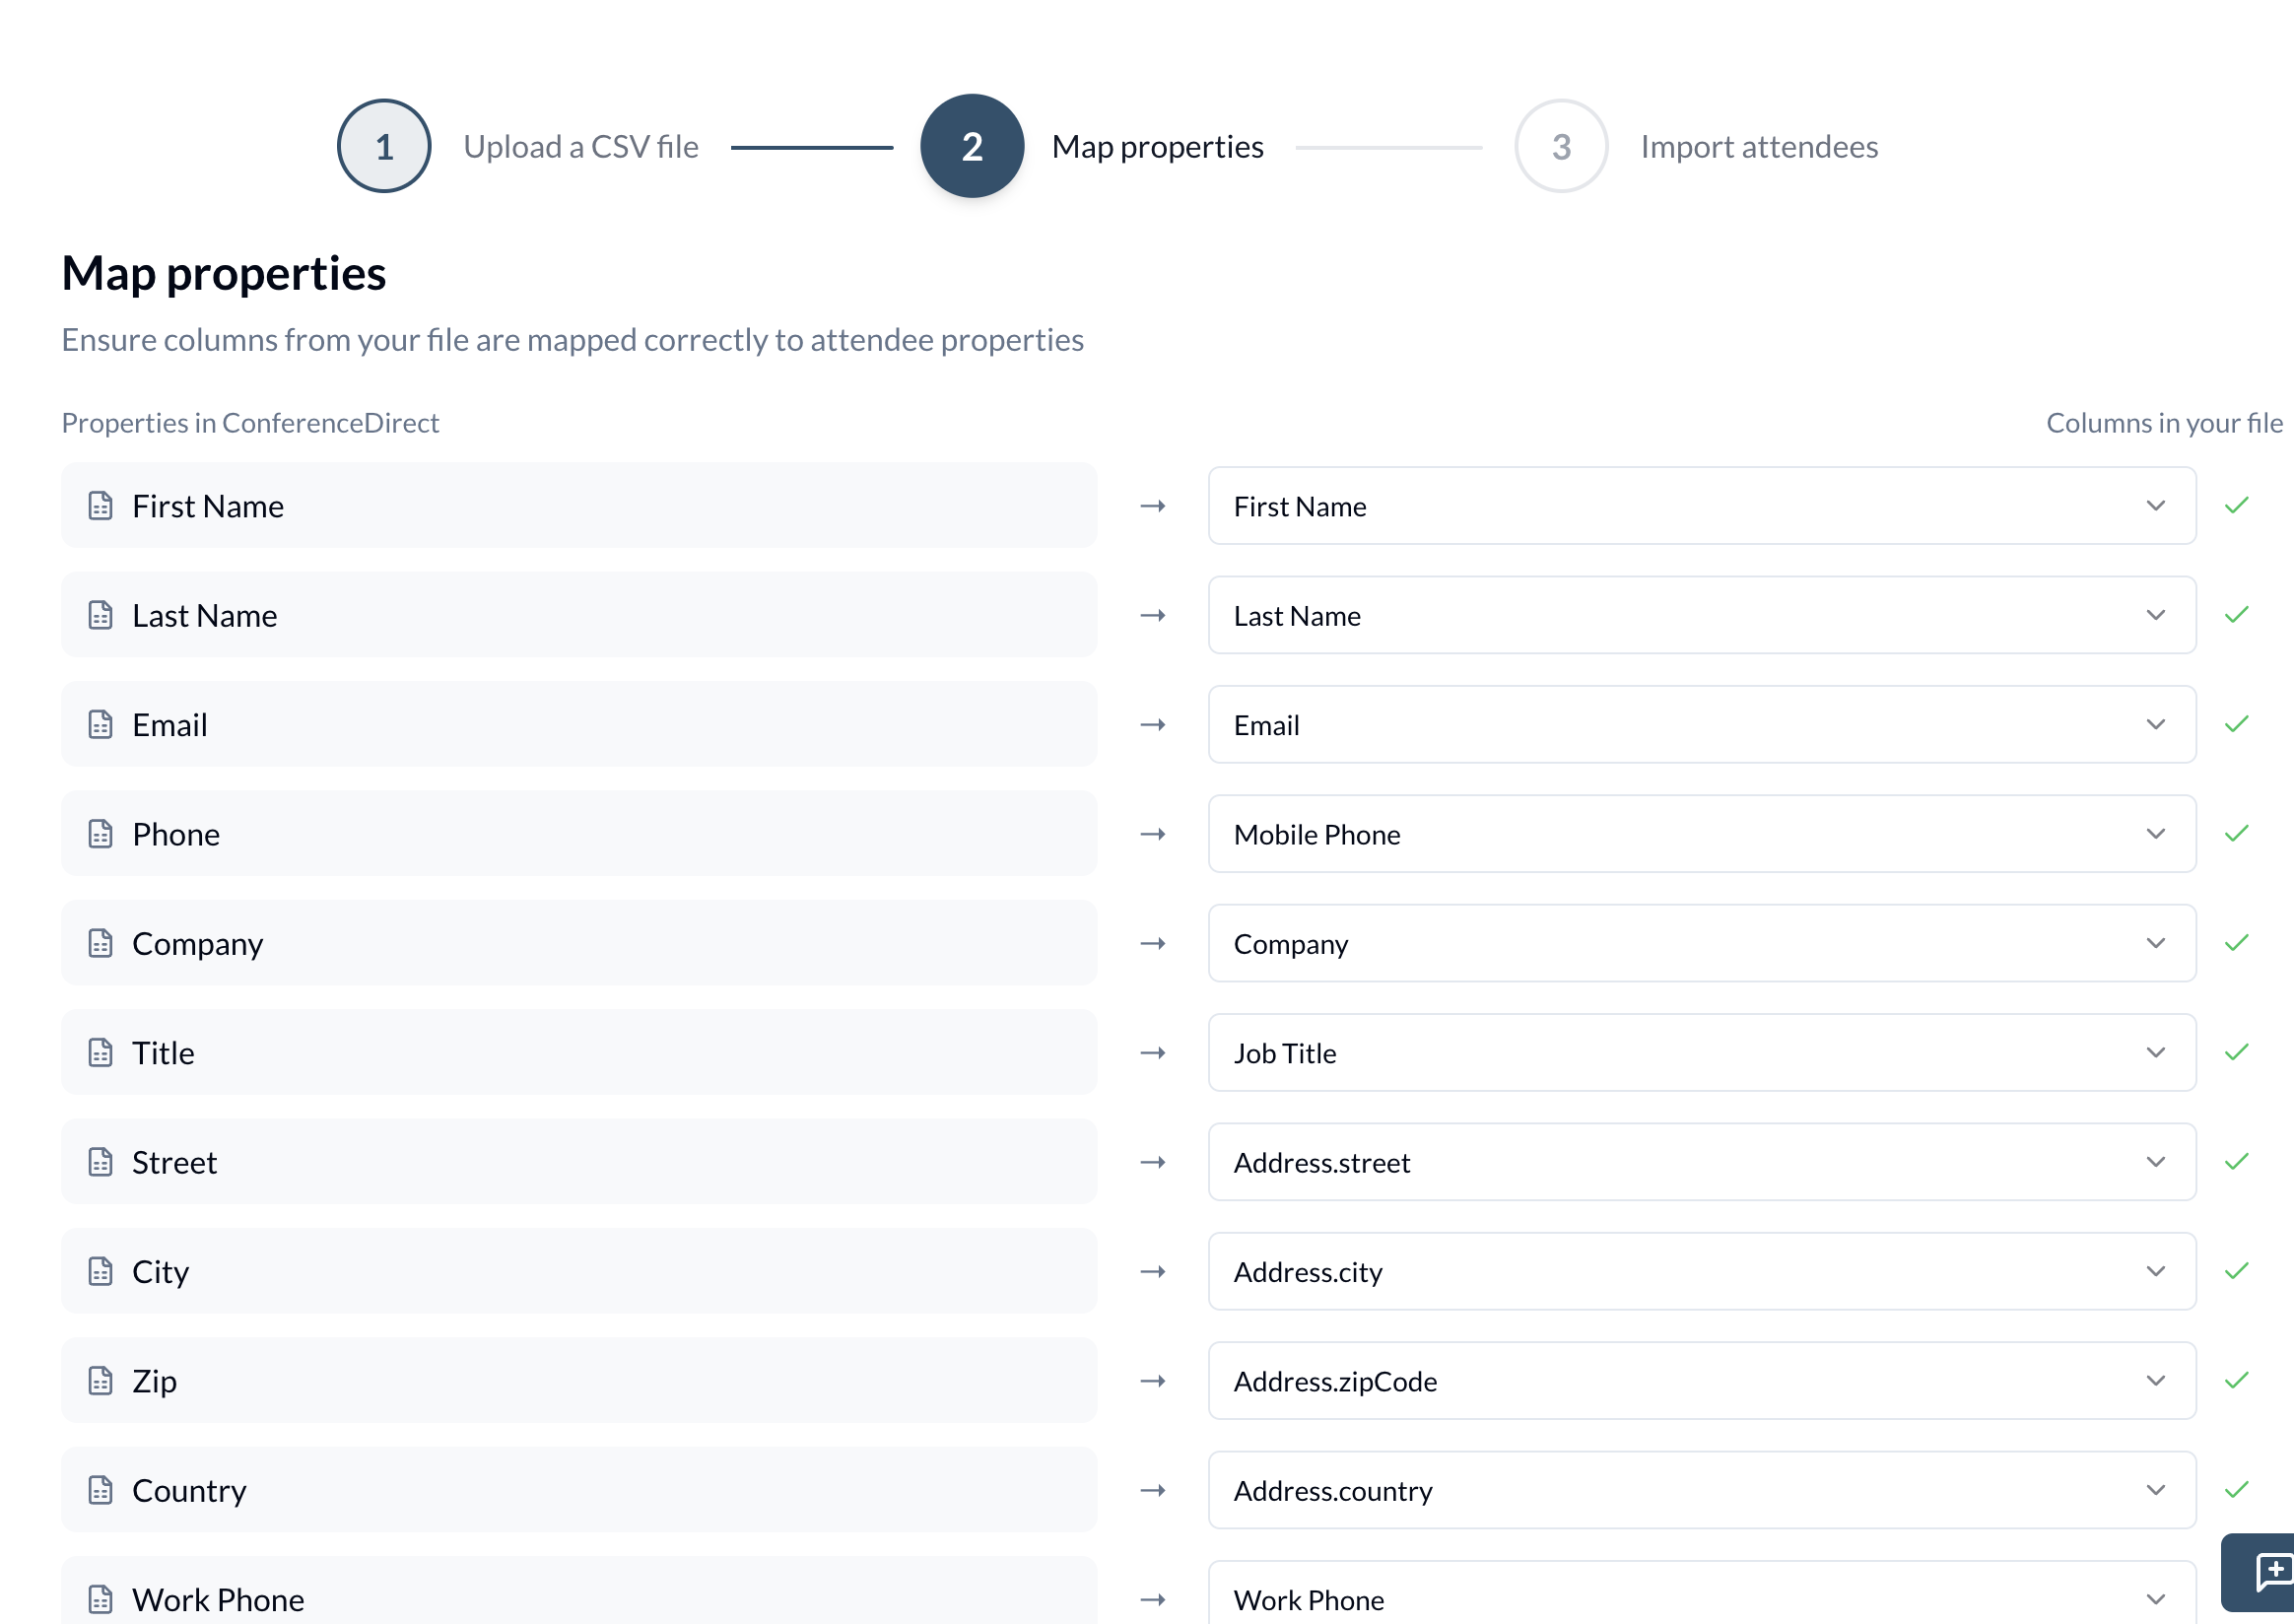Open the Mobile Phone column dropdown
2294x1624 pixels.
1701,834
